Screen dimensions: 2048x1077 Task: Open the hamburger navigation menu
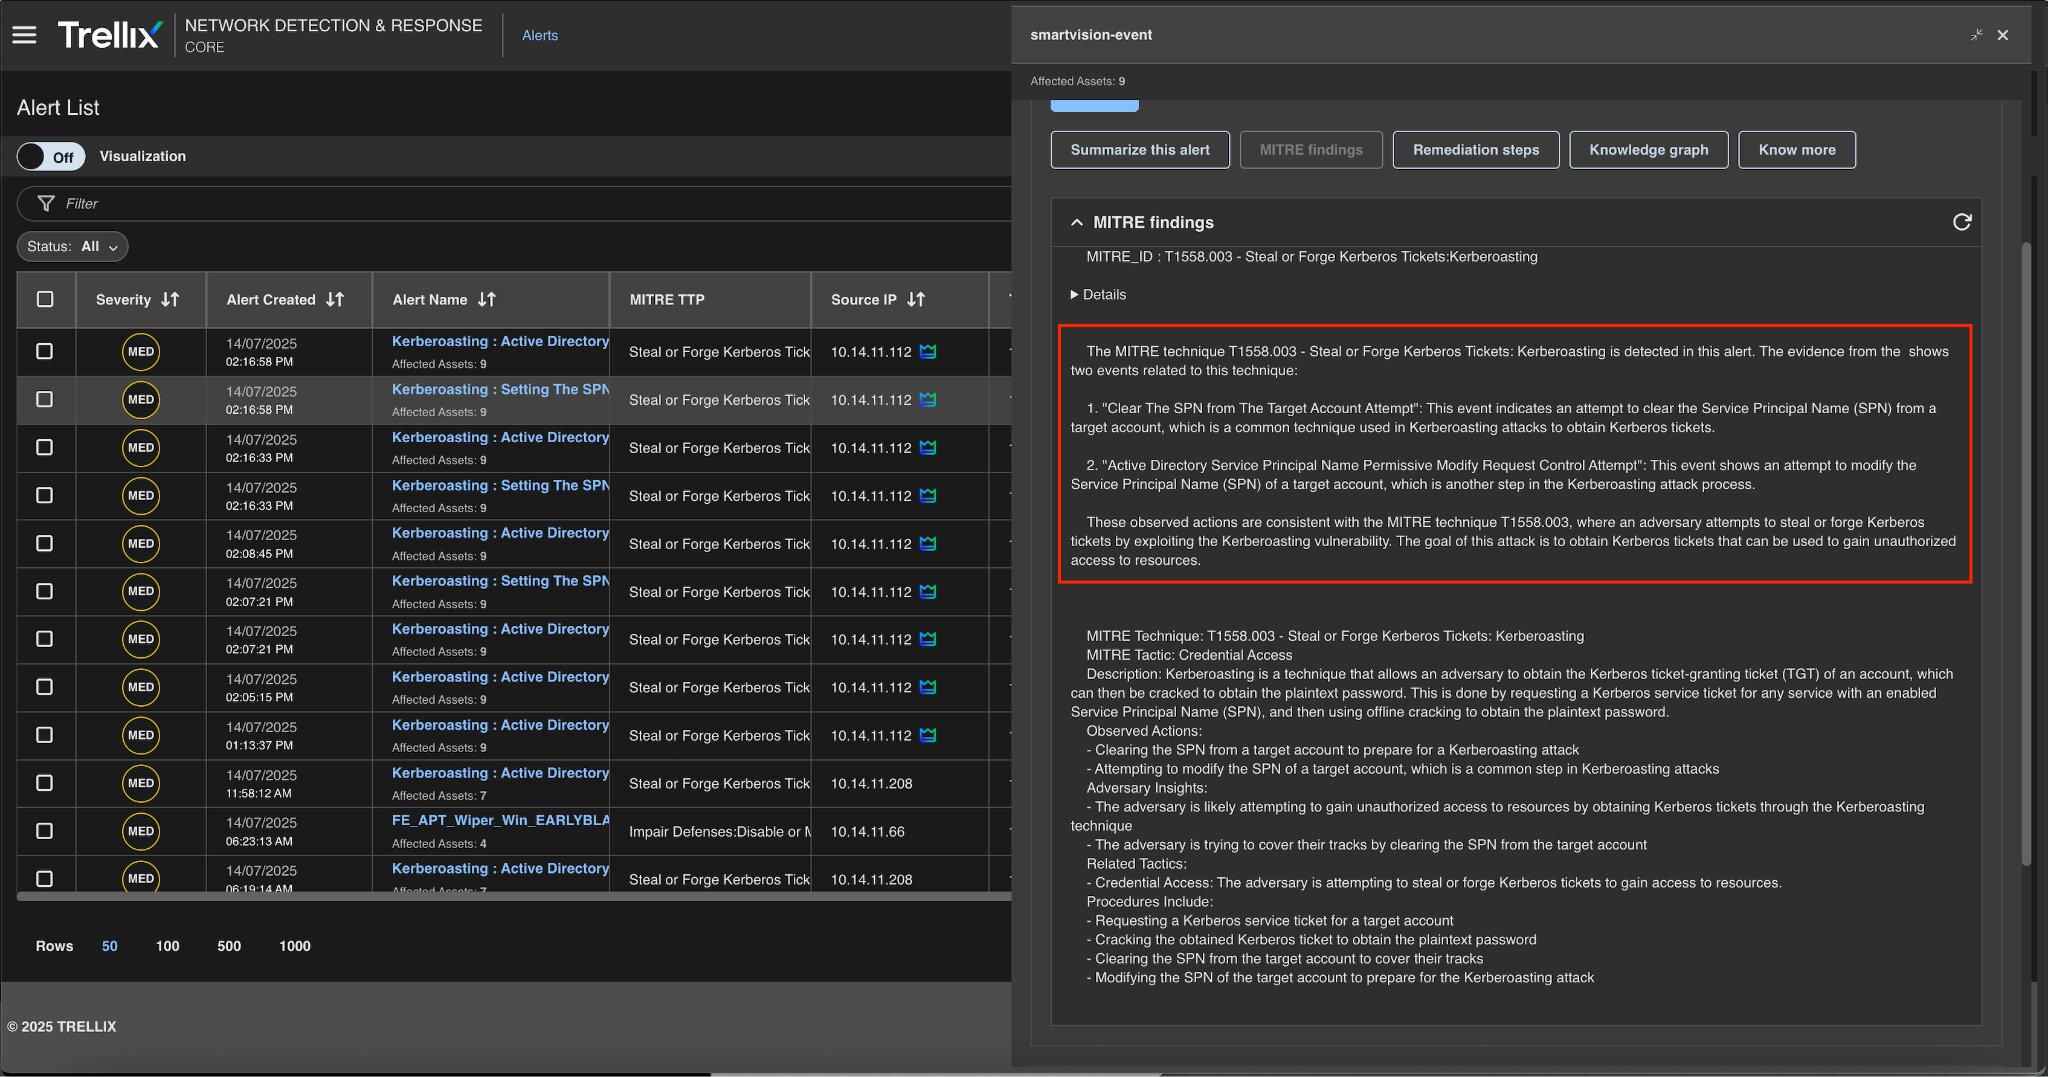(x=24, y=35)
